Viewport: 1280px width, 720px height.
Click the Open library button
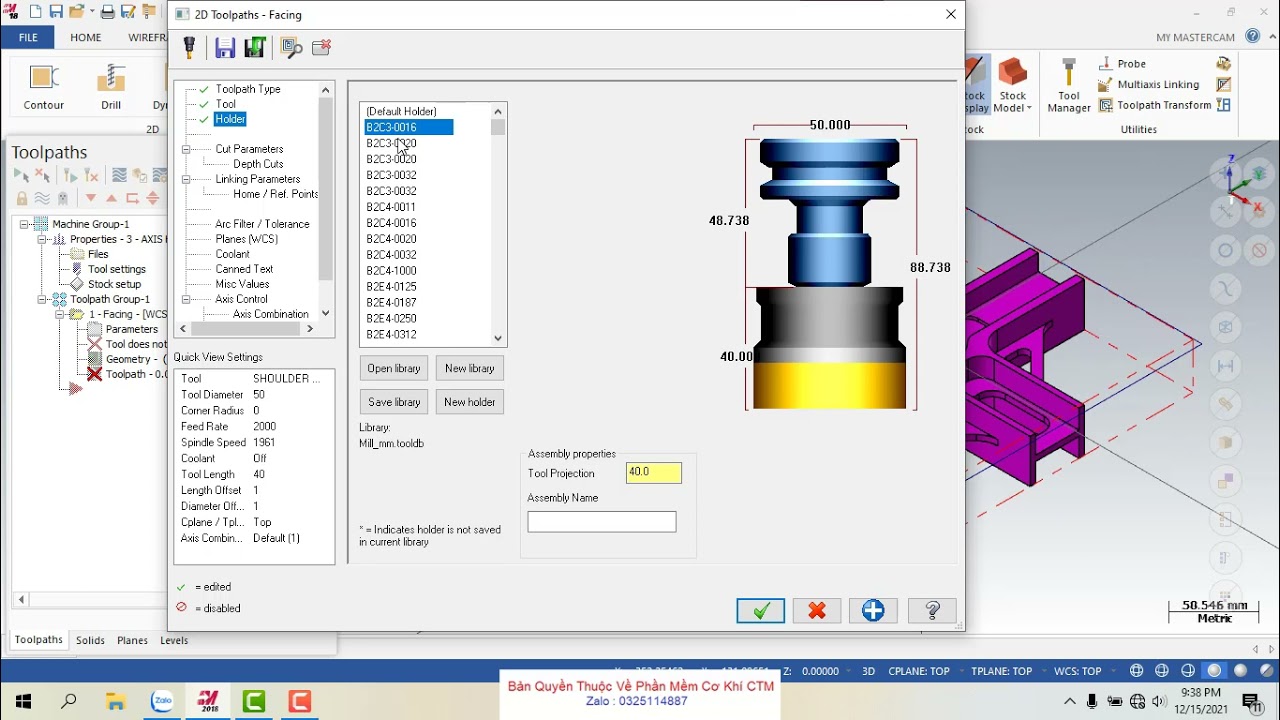pyautogui.click(x=394, y=368)
